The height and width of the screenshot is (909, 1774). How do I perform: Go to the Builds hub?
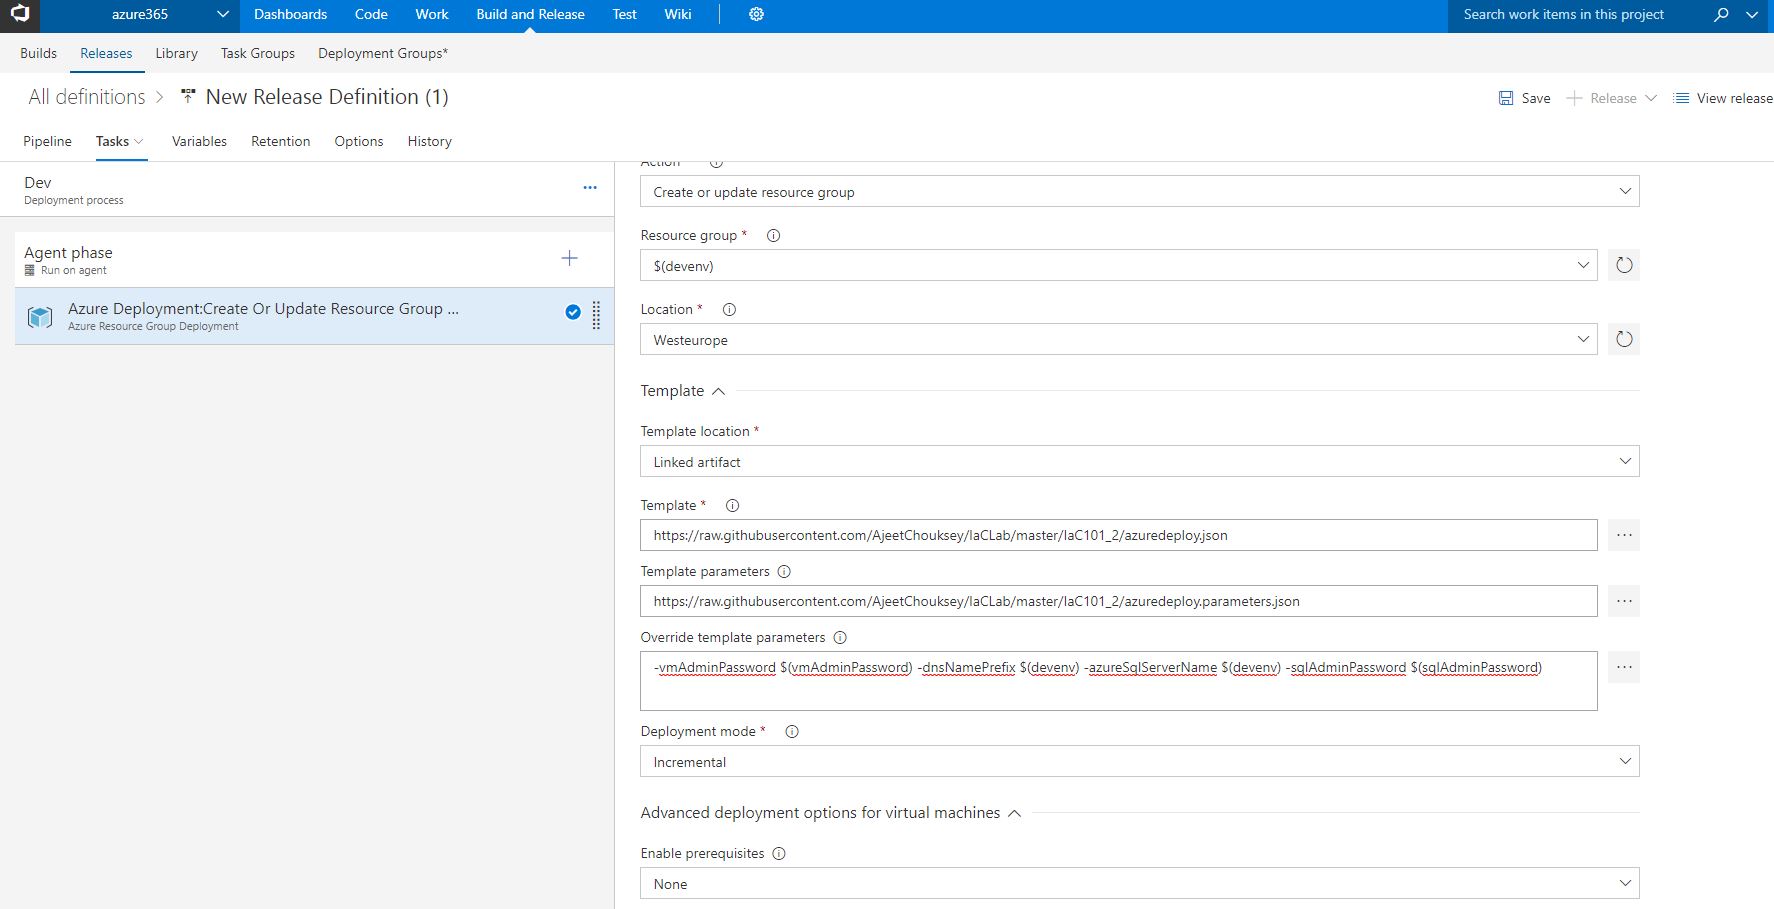click(x=38, y=53)
